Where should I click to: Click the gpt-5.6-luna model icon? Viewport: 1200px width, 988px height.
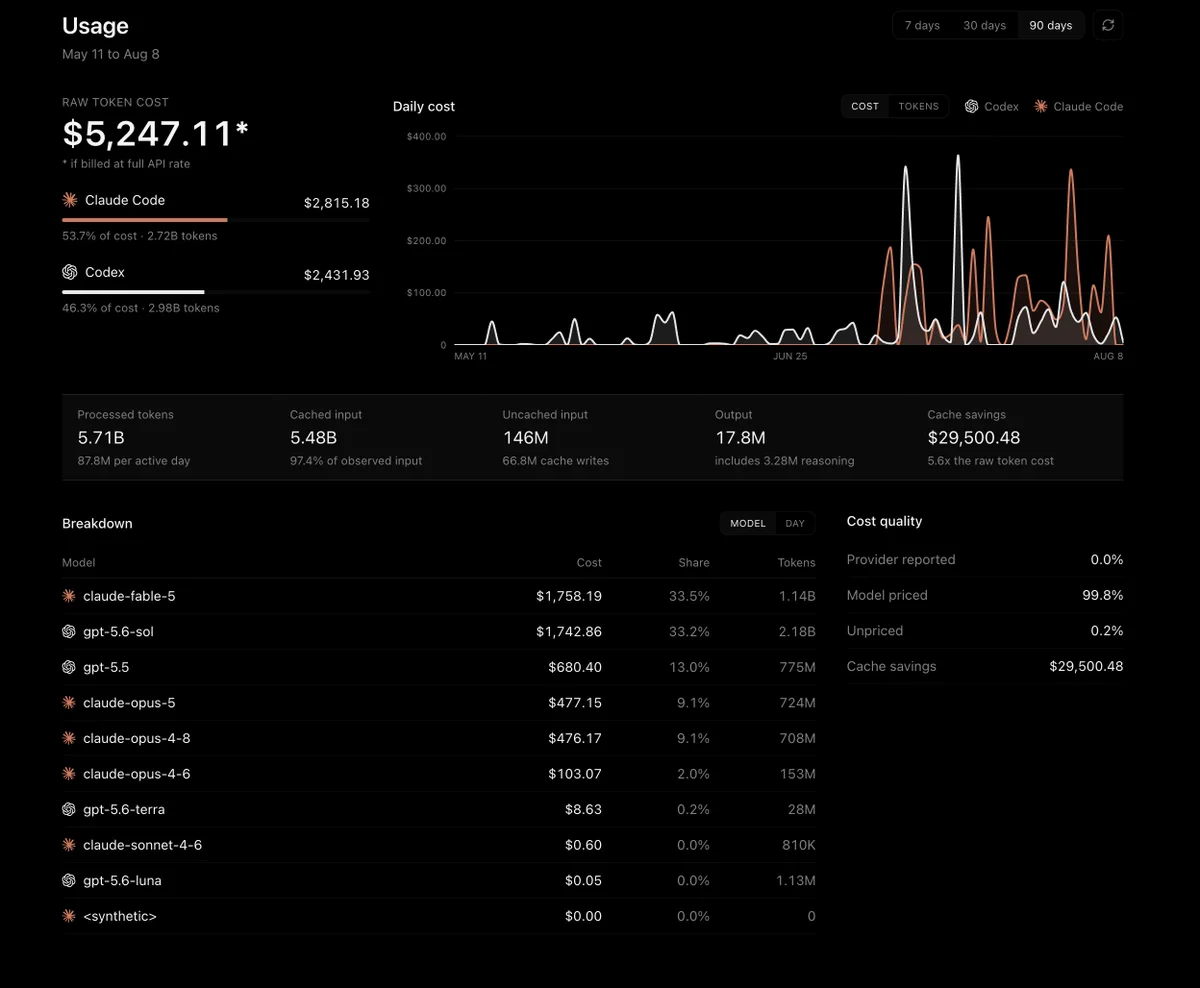(69, 881)
